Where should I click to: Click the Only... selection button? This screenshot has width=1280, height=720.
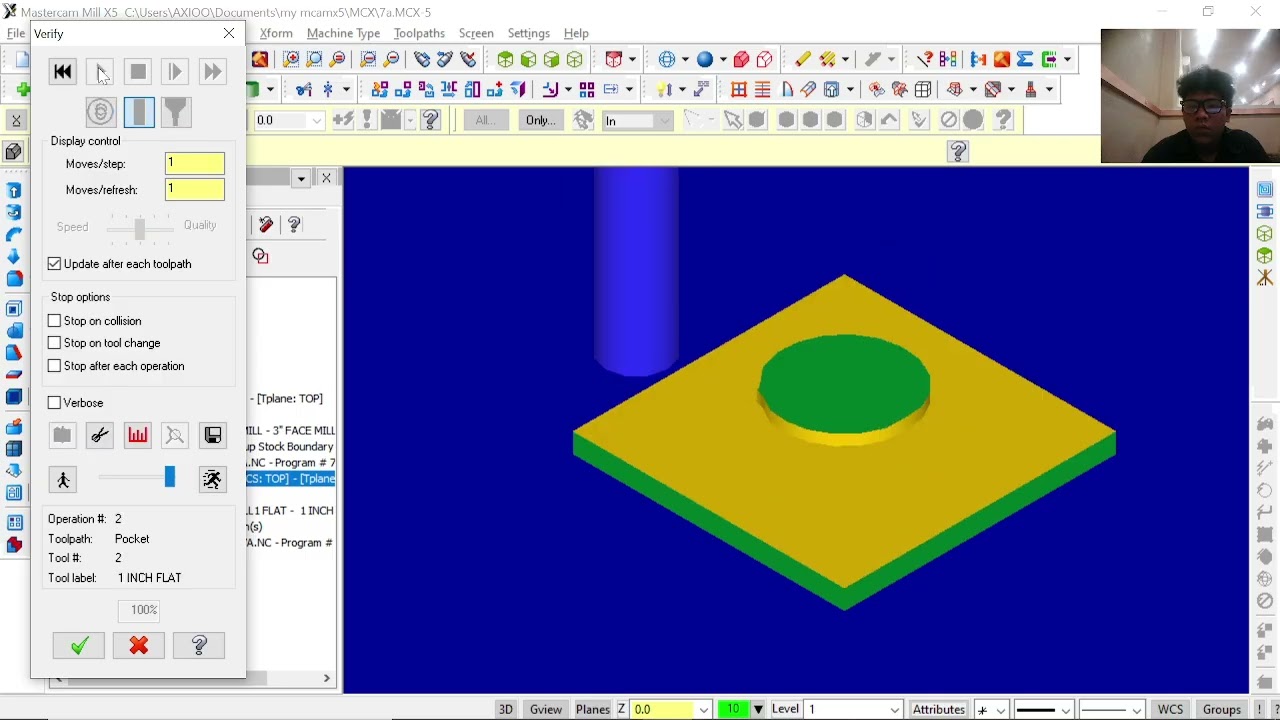[540, 121]
